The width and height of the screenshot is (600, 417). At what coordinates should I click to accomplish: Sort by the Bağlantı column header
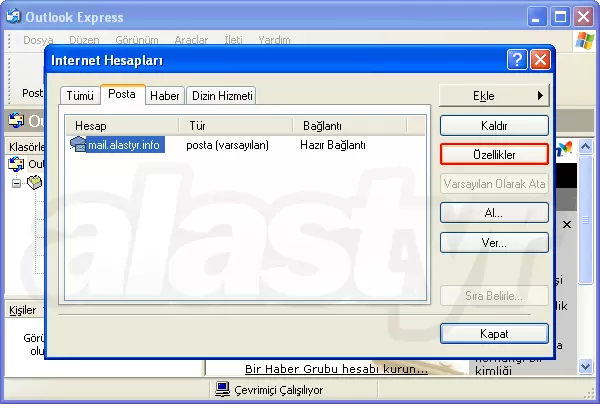click(349, 125)
